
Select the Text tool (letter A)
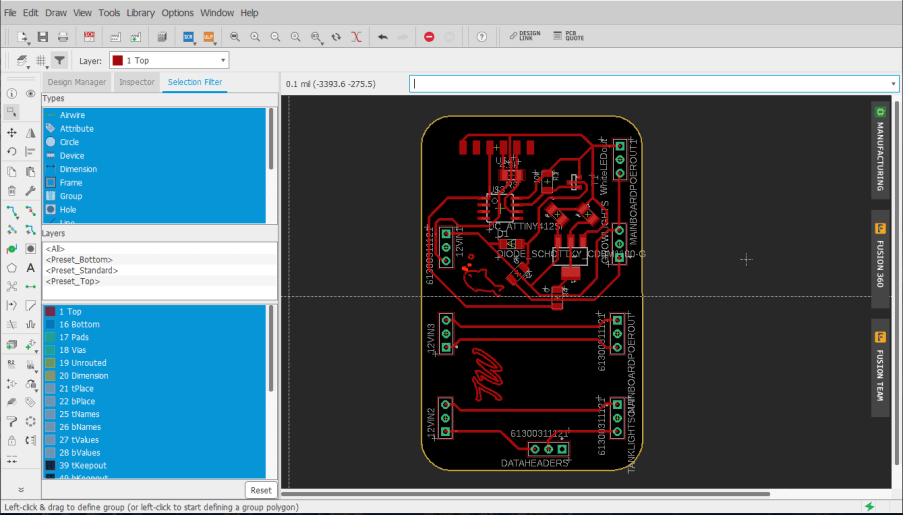click(x=31, y=267)
